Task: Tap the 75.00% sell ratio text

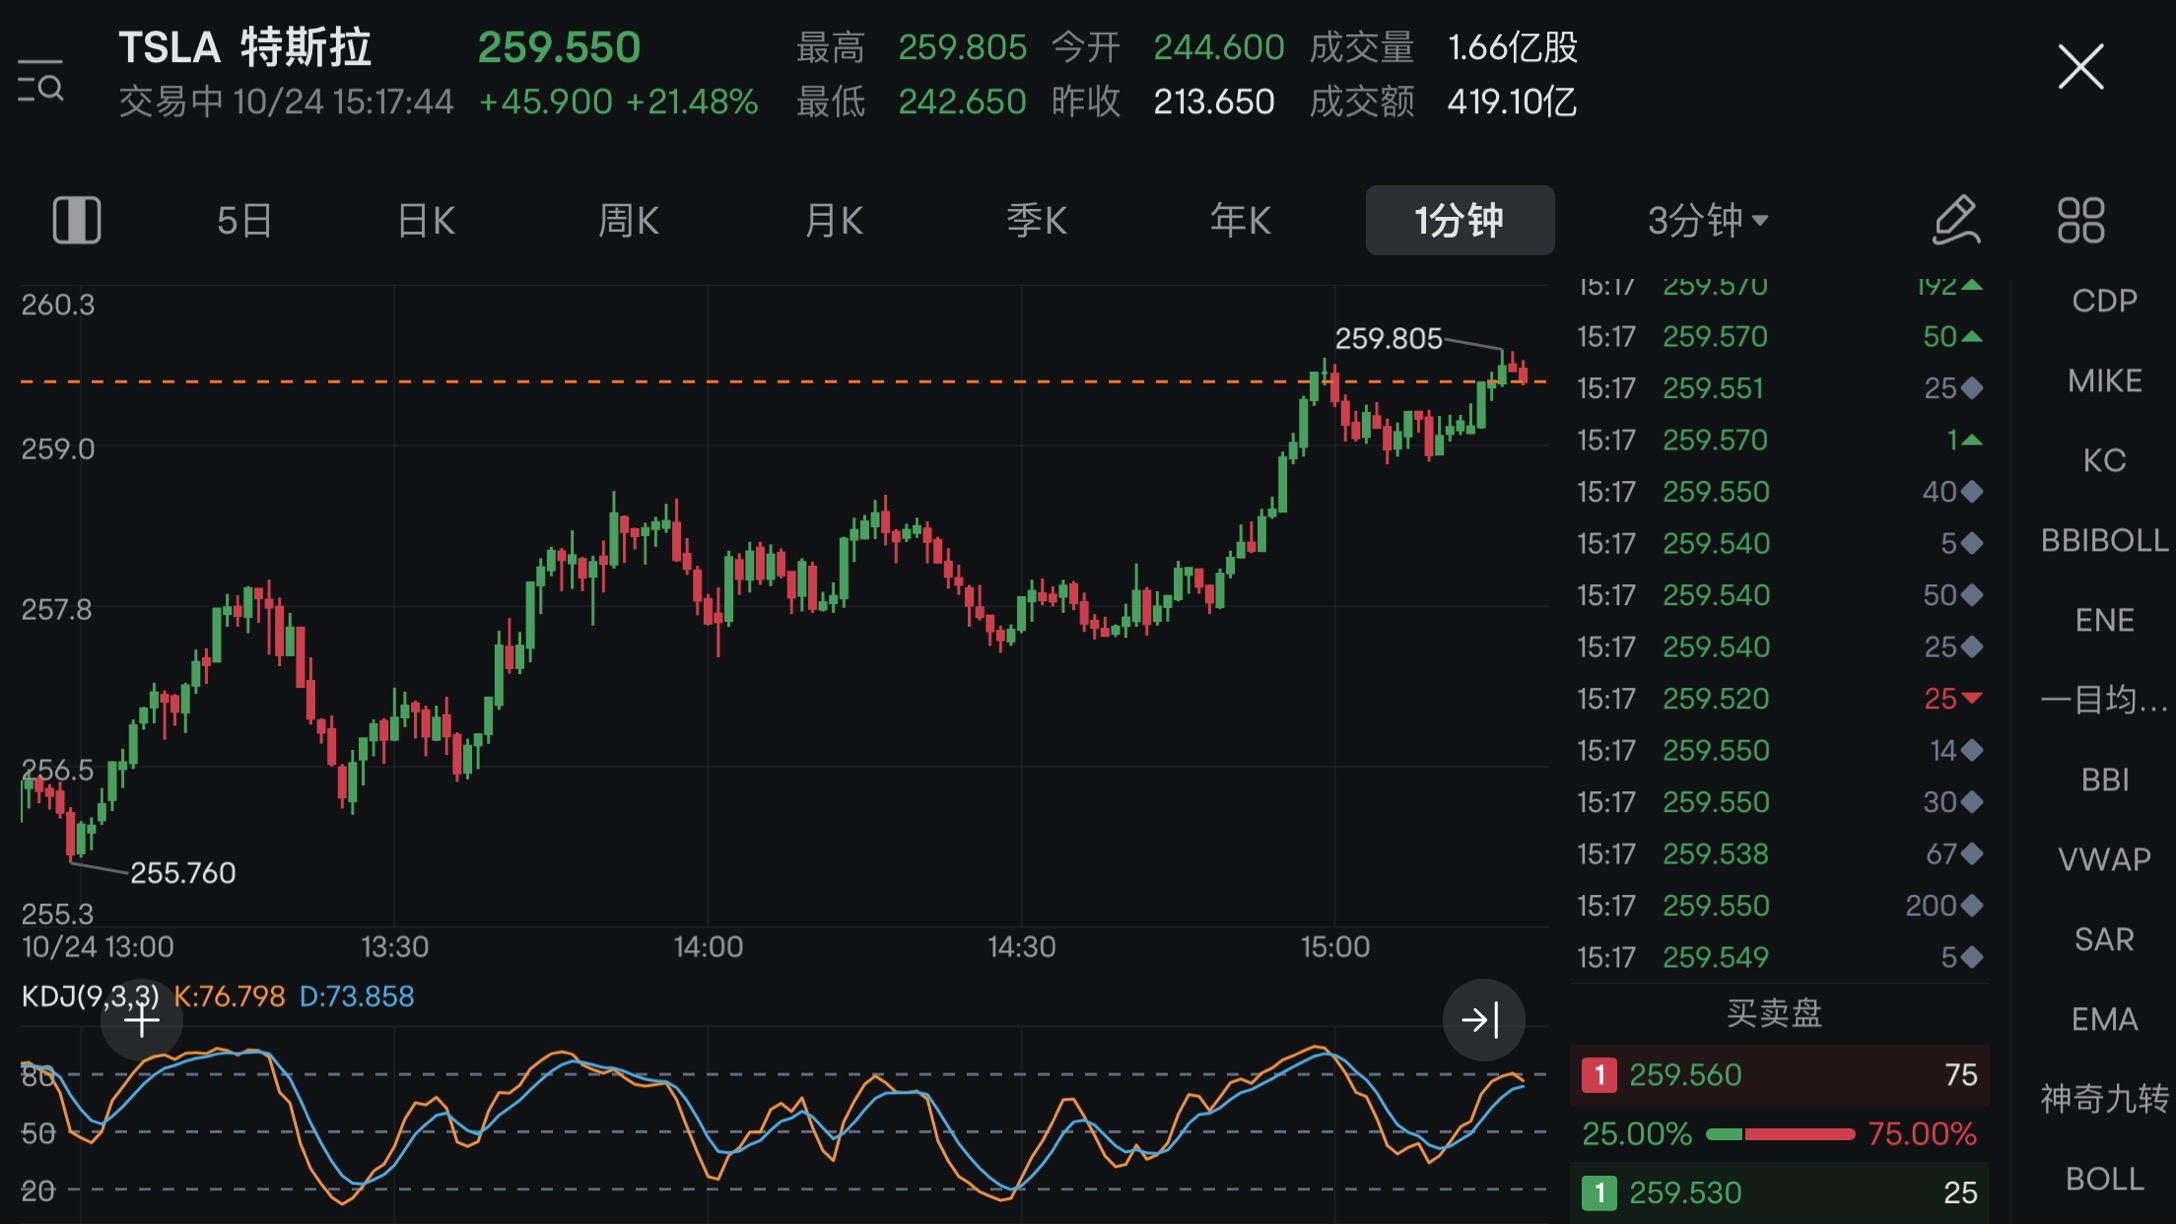Action: click(1922, 1134)
